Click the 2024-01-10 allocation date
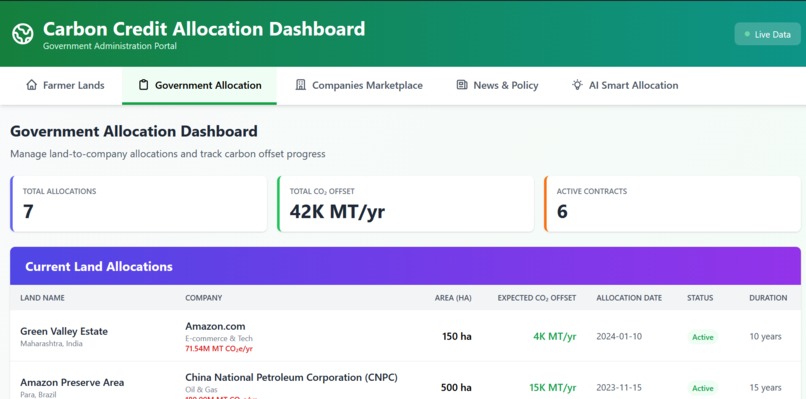 pos(619,337)
